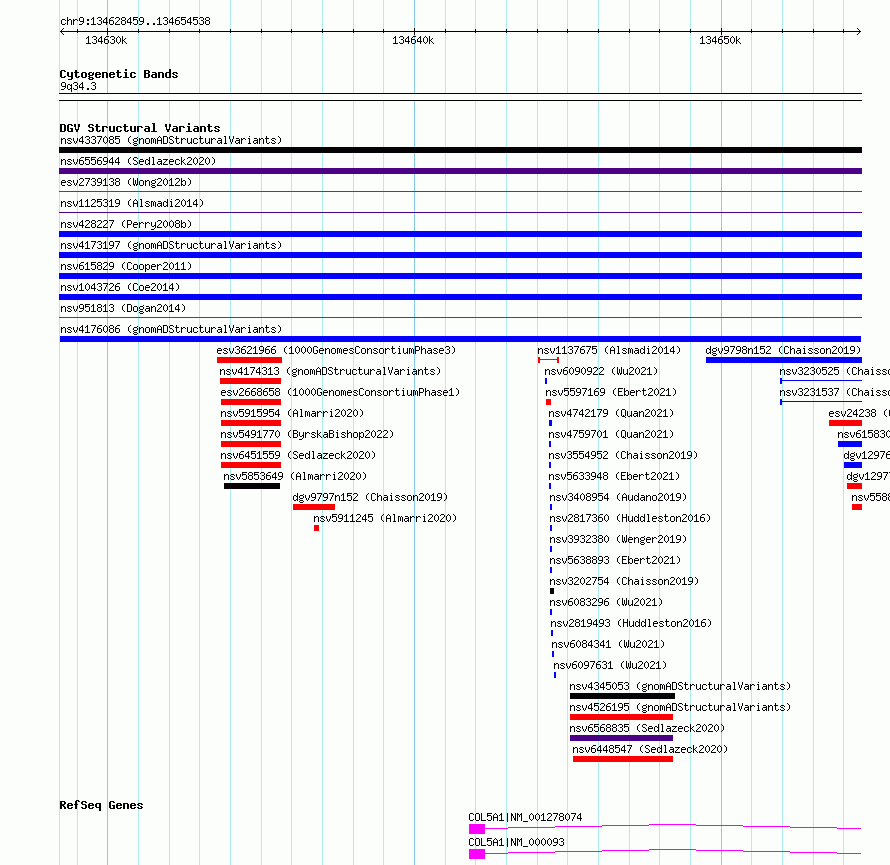Select the RefSeq Genes track title
This screenshot has width=890, height=865.
tap(101, 805)
